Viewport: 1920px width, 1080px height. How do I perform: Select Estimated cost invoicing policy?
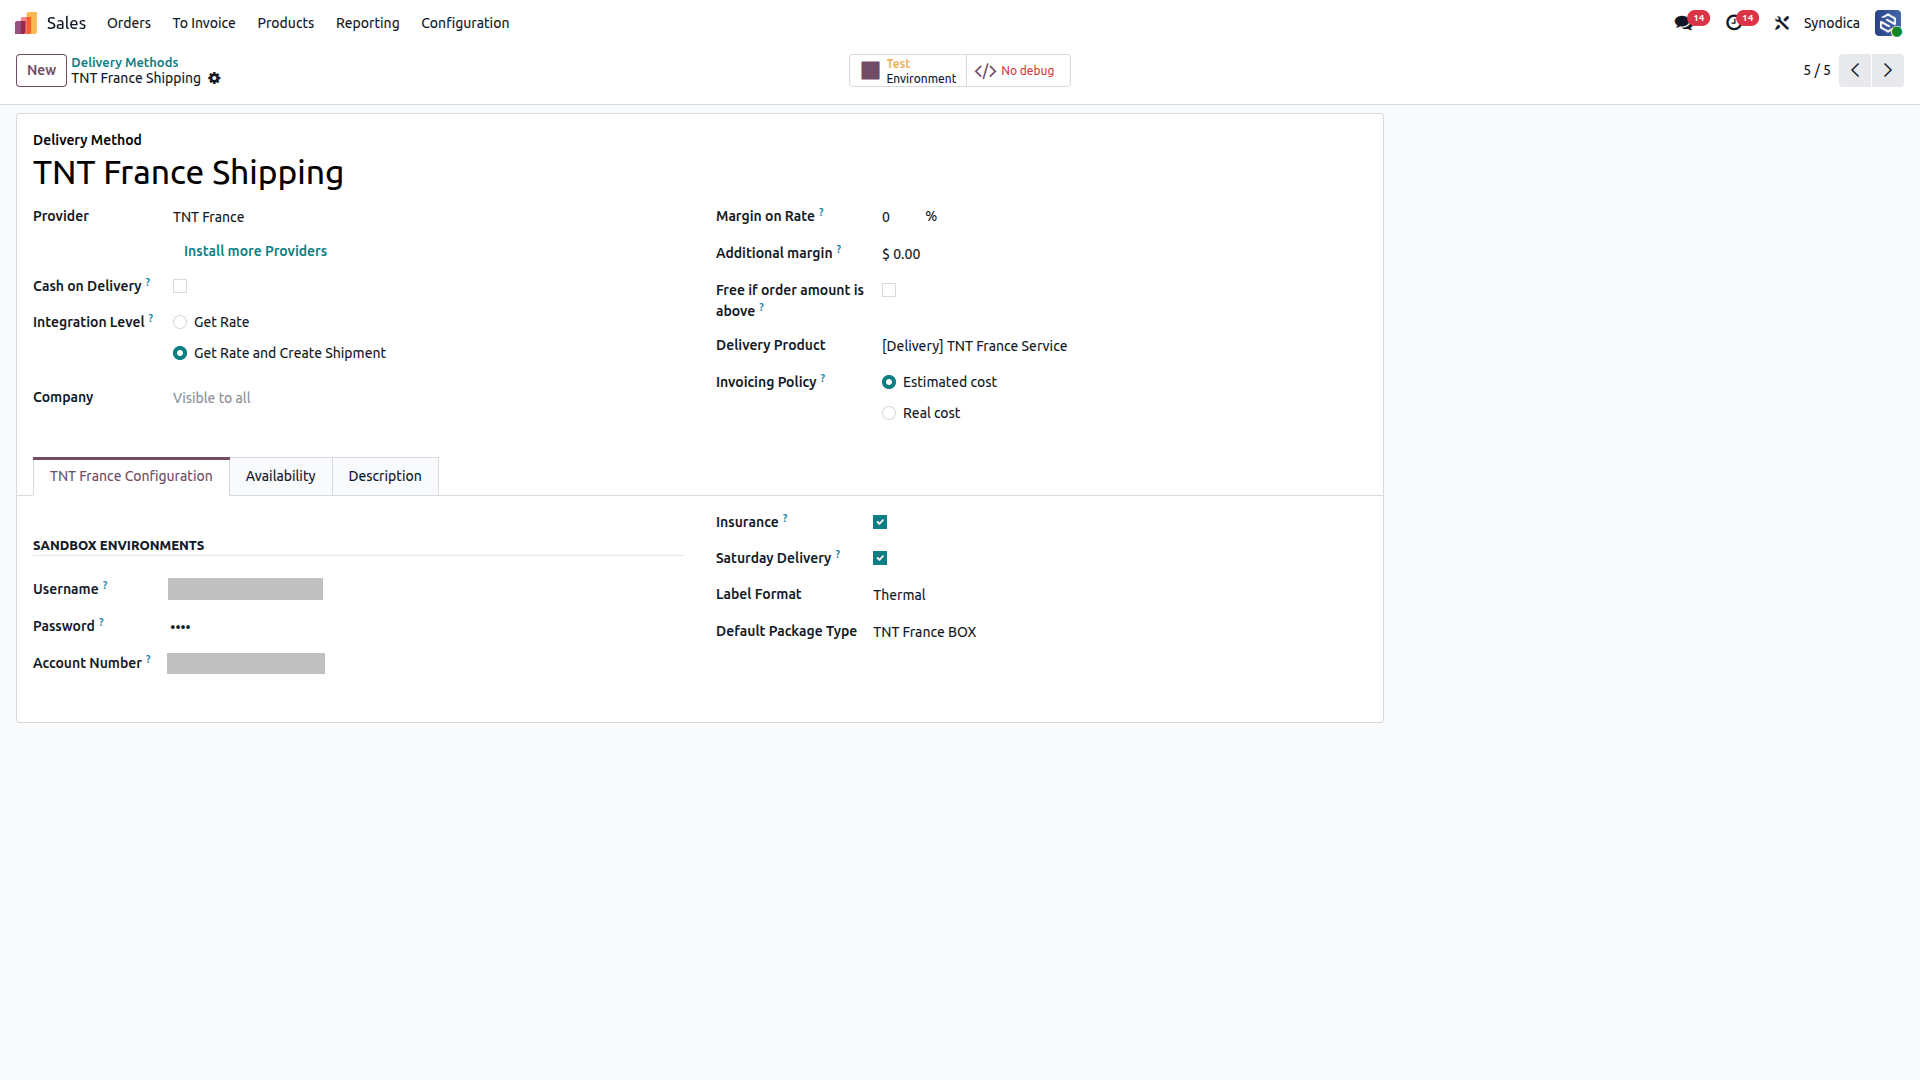(889, 382)
